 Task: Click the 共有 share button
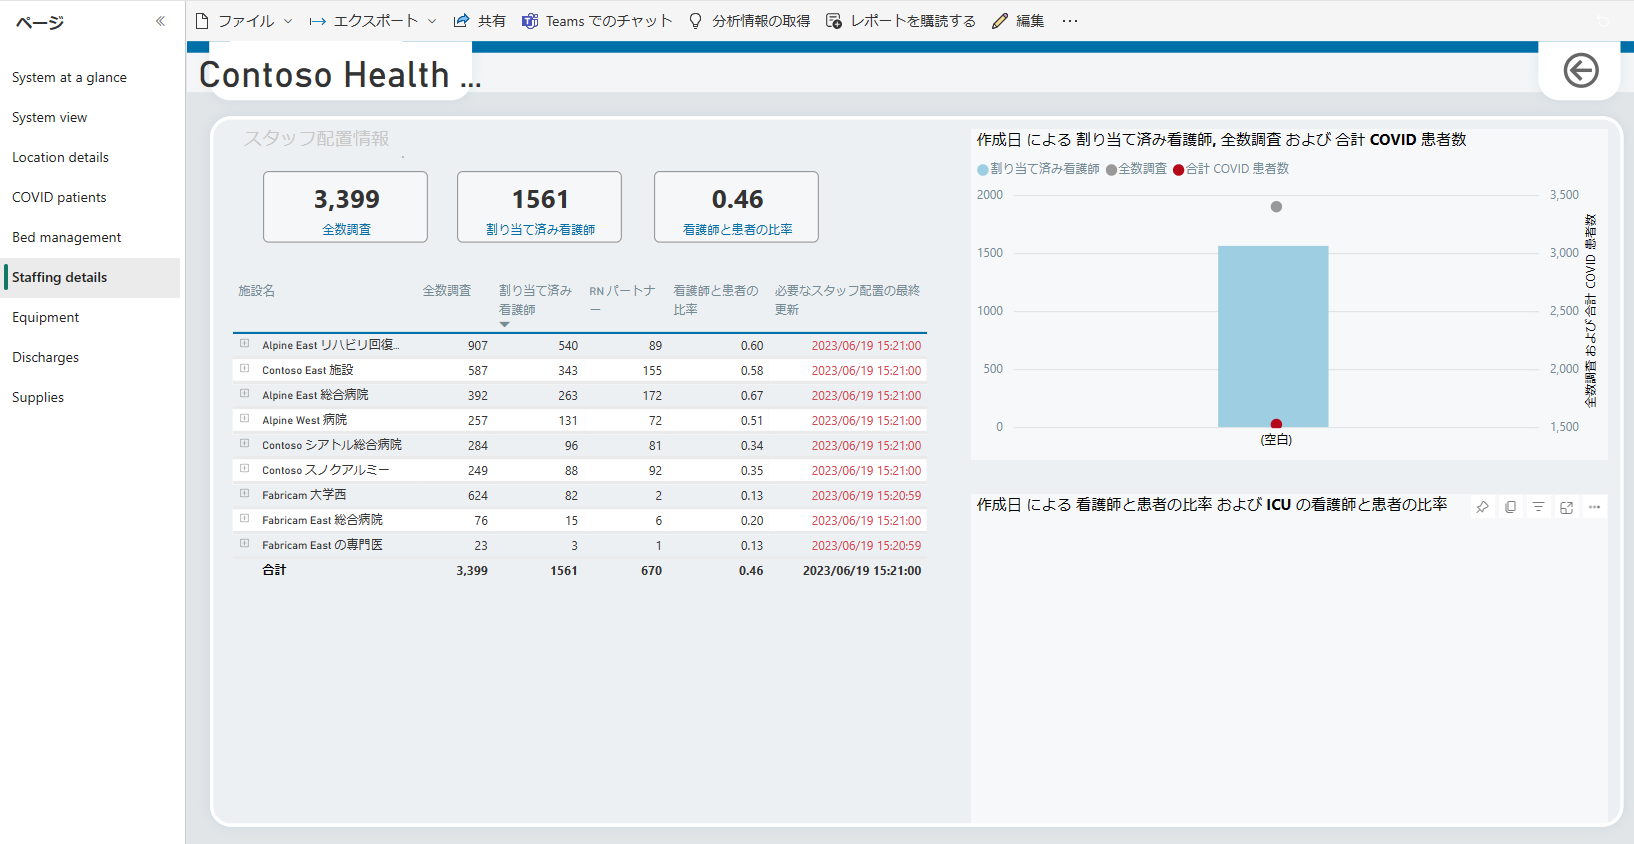479,21
